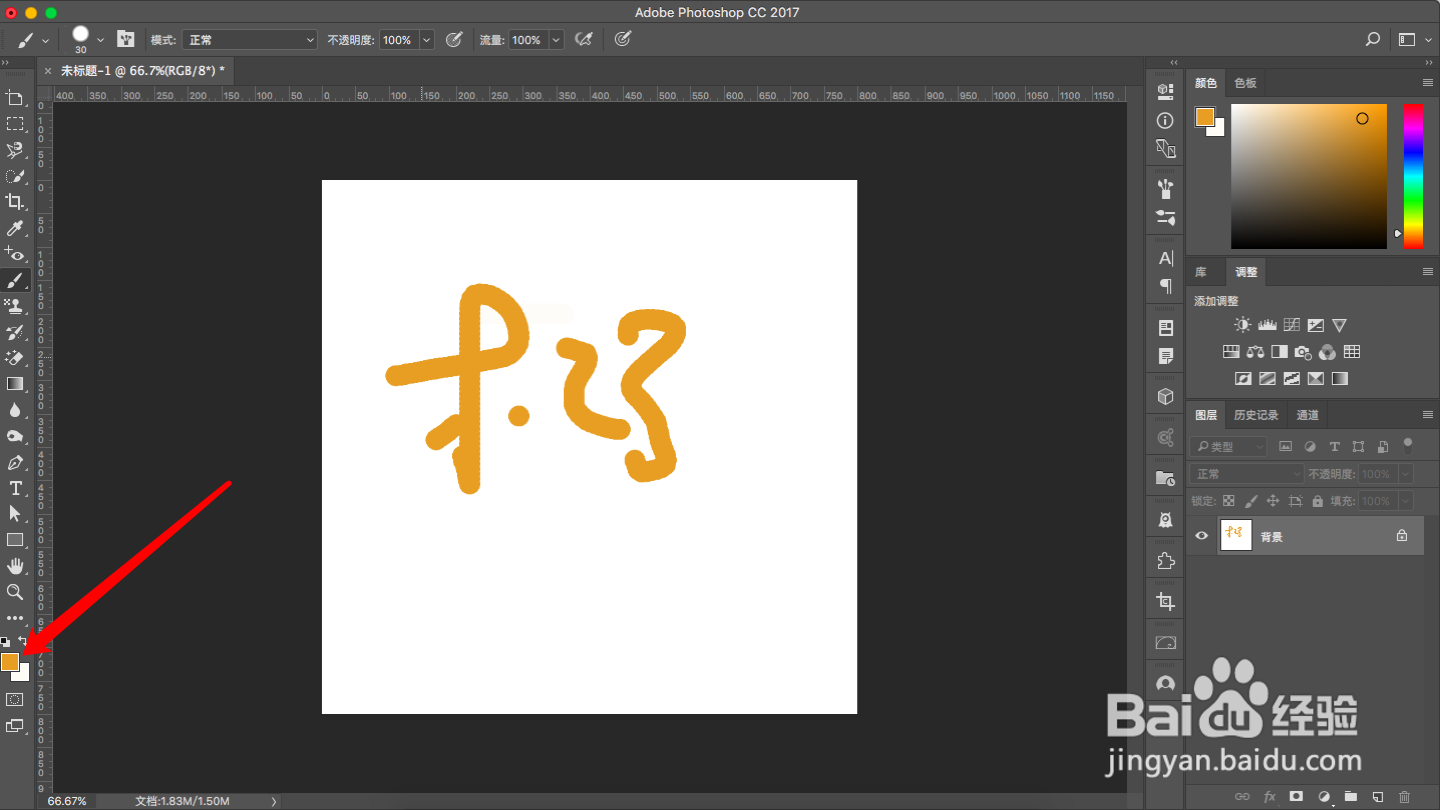
Task: Select the Crop tool in left toolbar
Action: pos(15,202)
